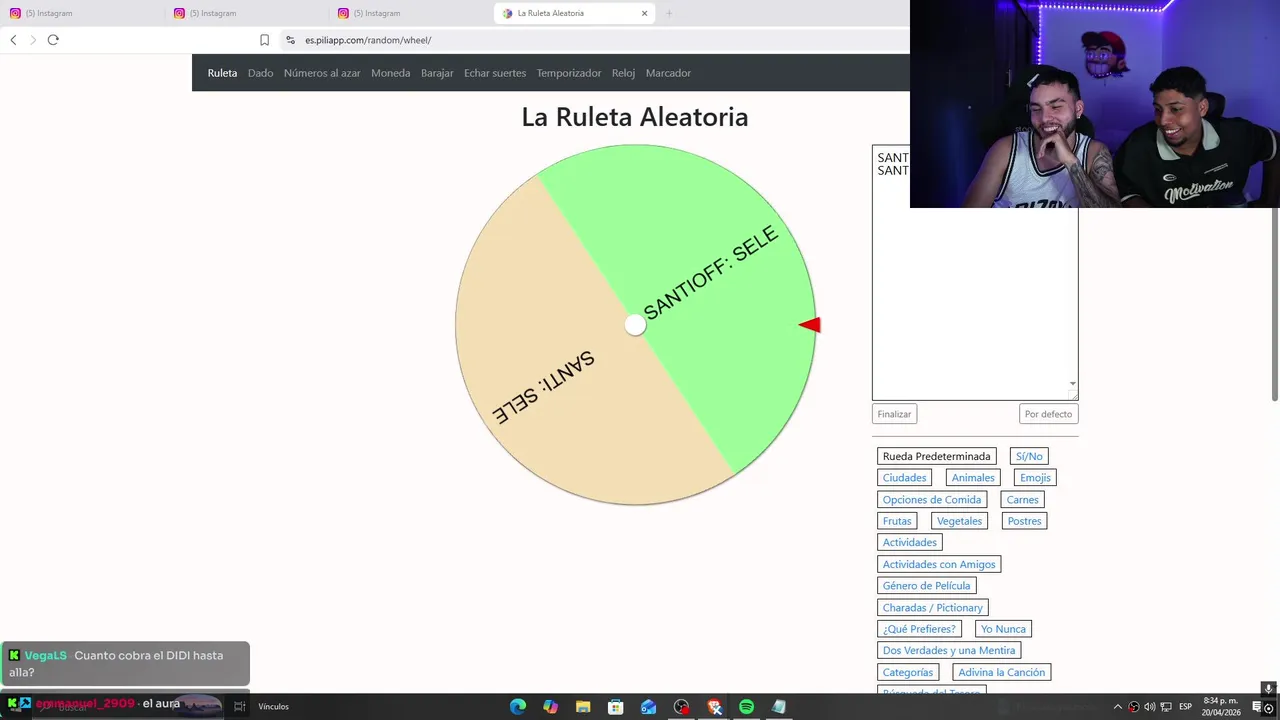Open Barajar in the navigation bar
This screenshot has height=720, width=1280.
pyautogui.click(x=437, y=73)
